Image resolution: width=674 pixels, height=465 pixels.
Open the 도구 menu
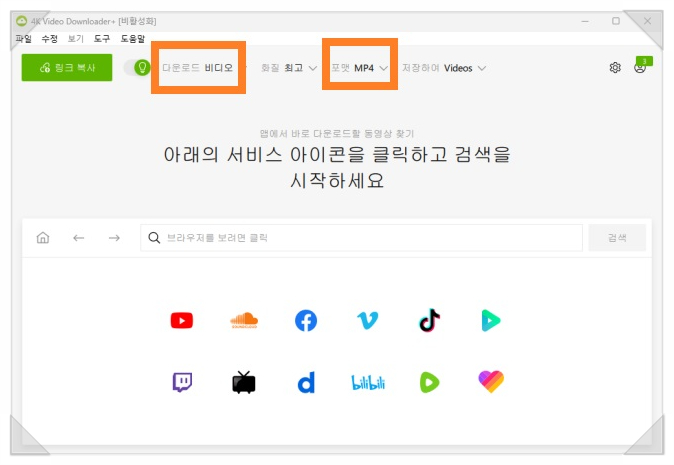point(102,39)
